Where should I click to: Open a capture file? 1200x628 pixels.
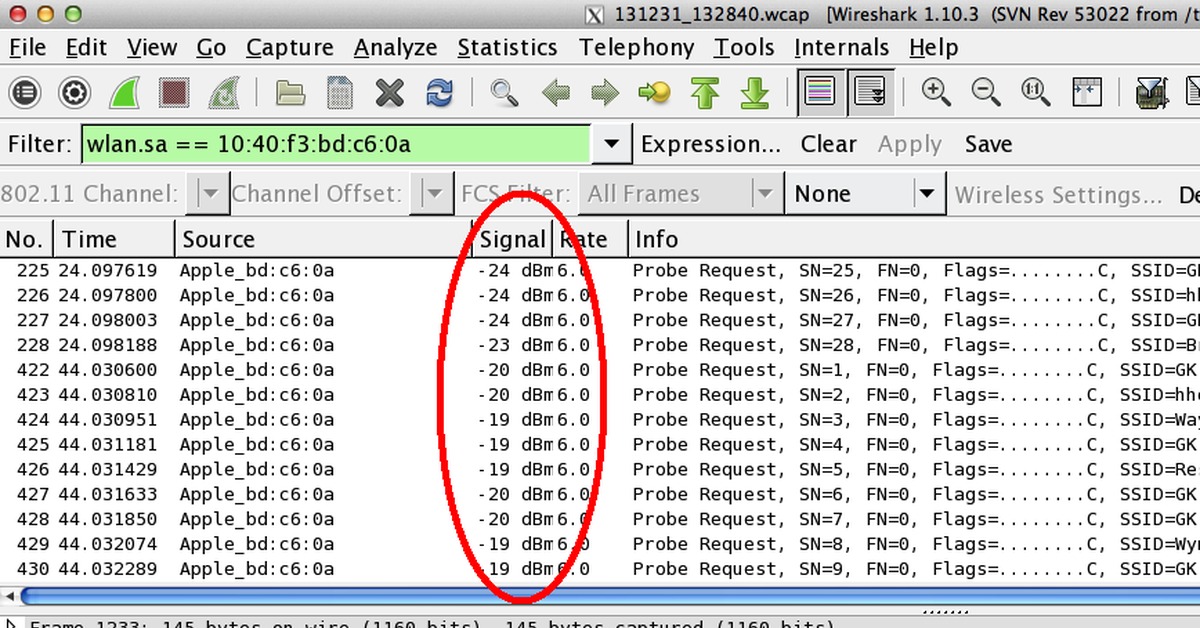[290, 93]
